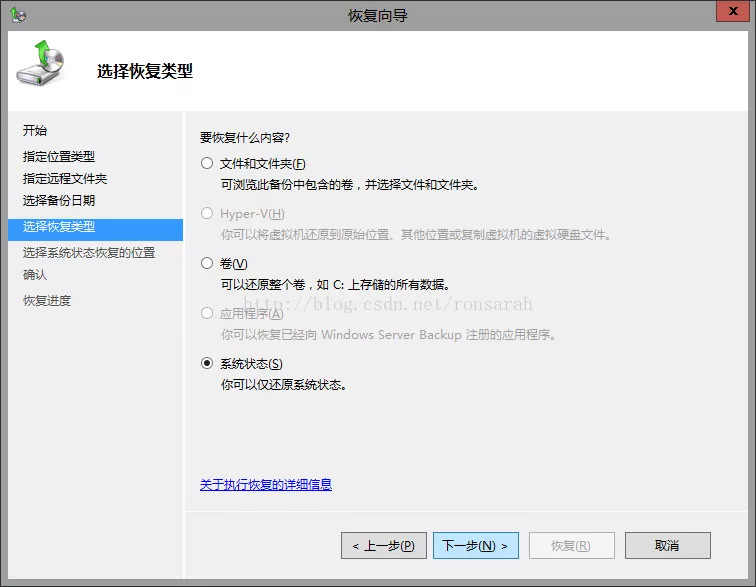Select the 系统状态 radio button
This screenshot has width=756, height=587.
tap(207, 363)
